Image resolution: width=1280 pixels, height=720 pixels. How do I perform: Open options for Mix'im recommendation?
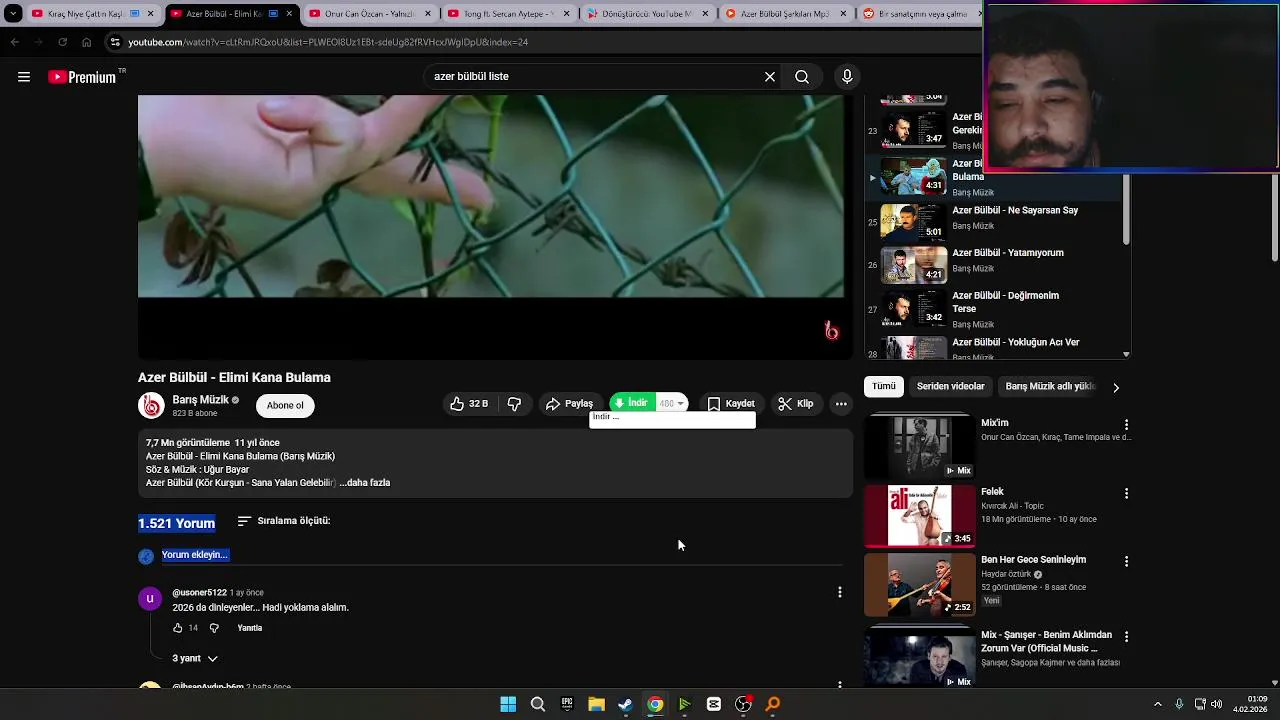click(1126, 425)
